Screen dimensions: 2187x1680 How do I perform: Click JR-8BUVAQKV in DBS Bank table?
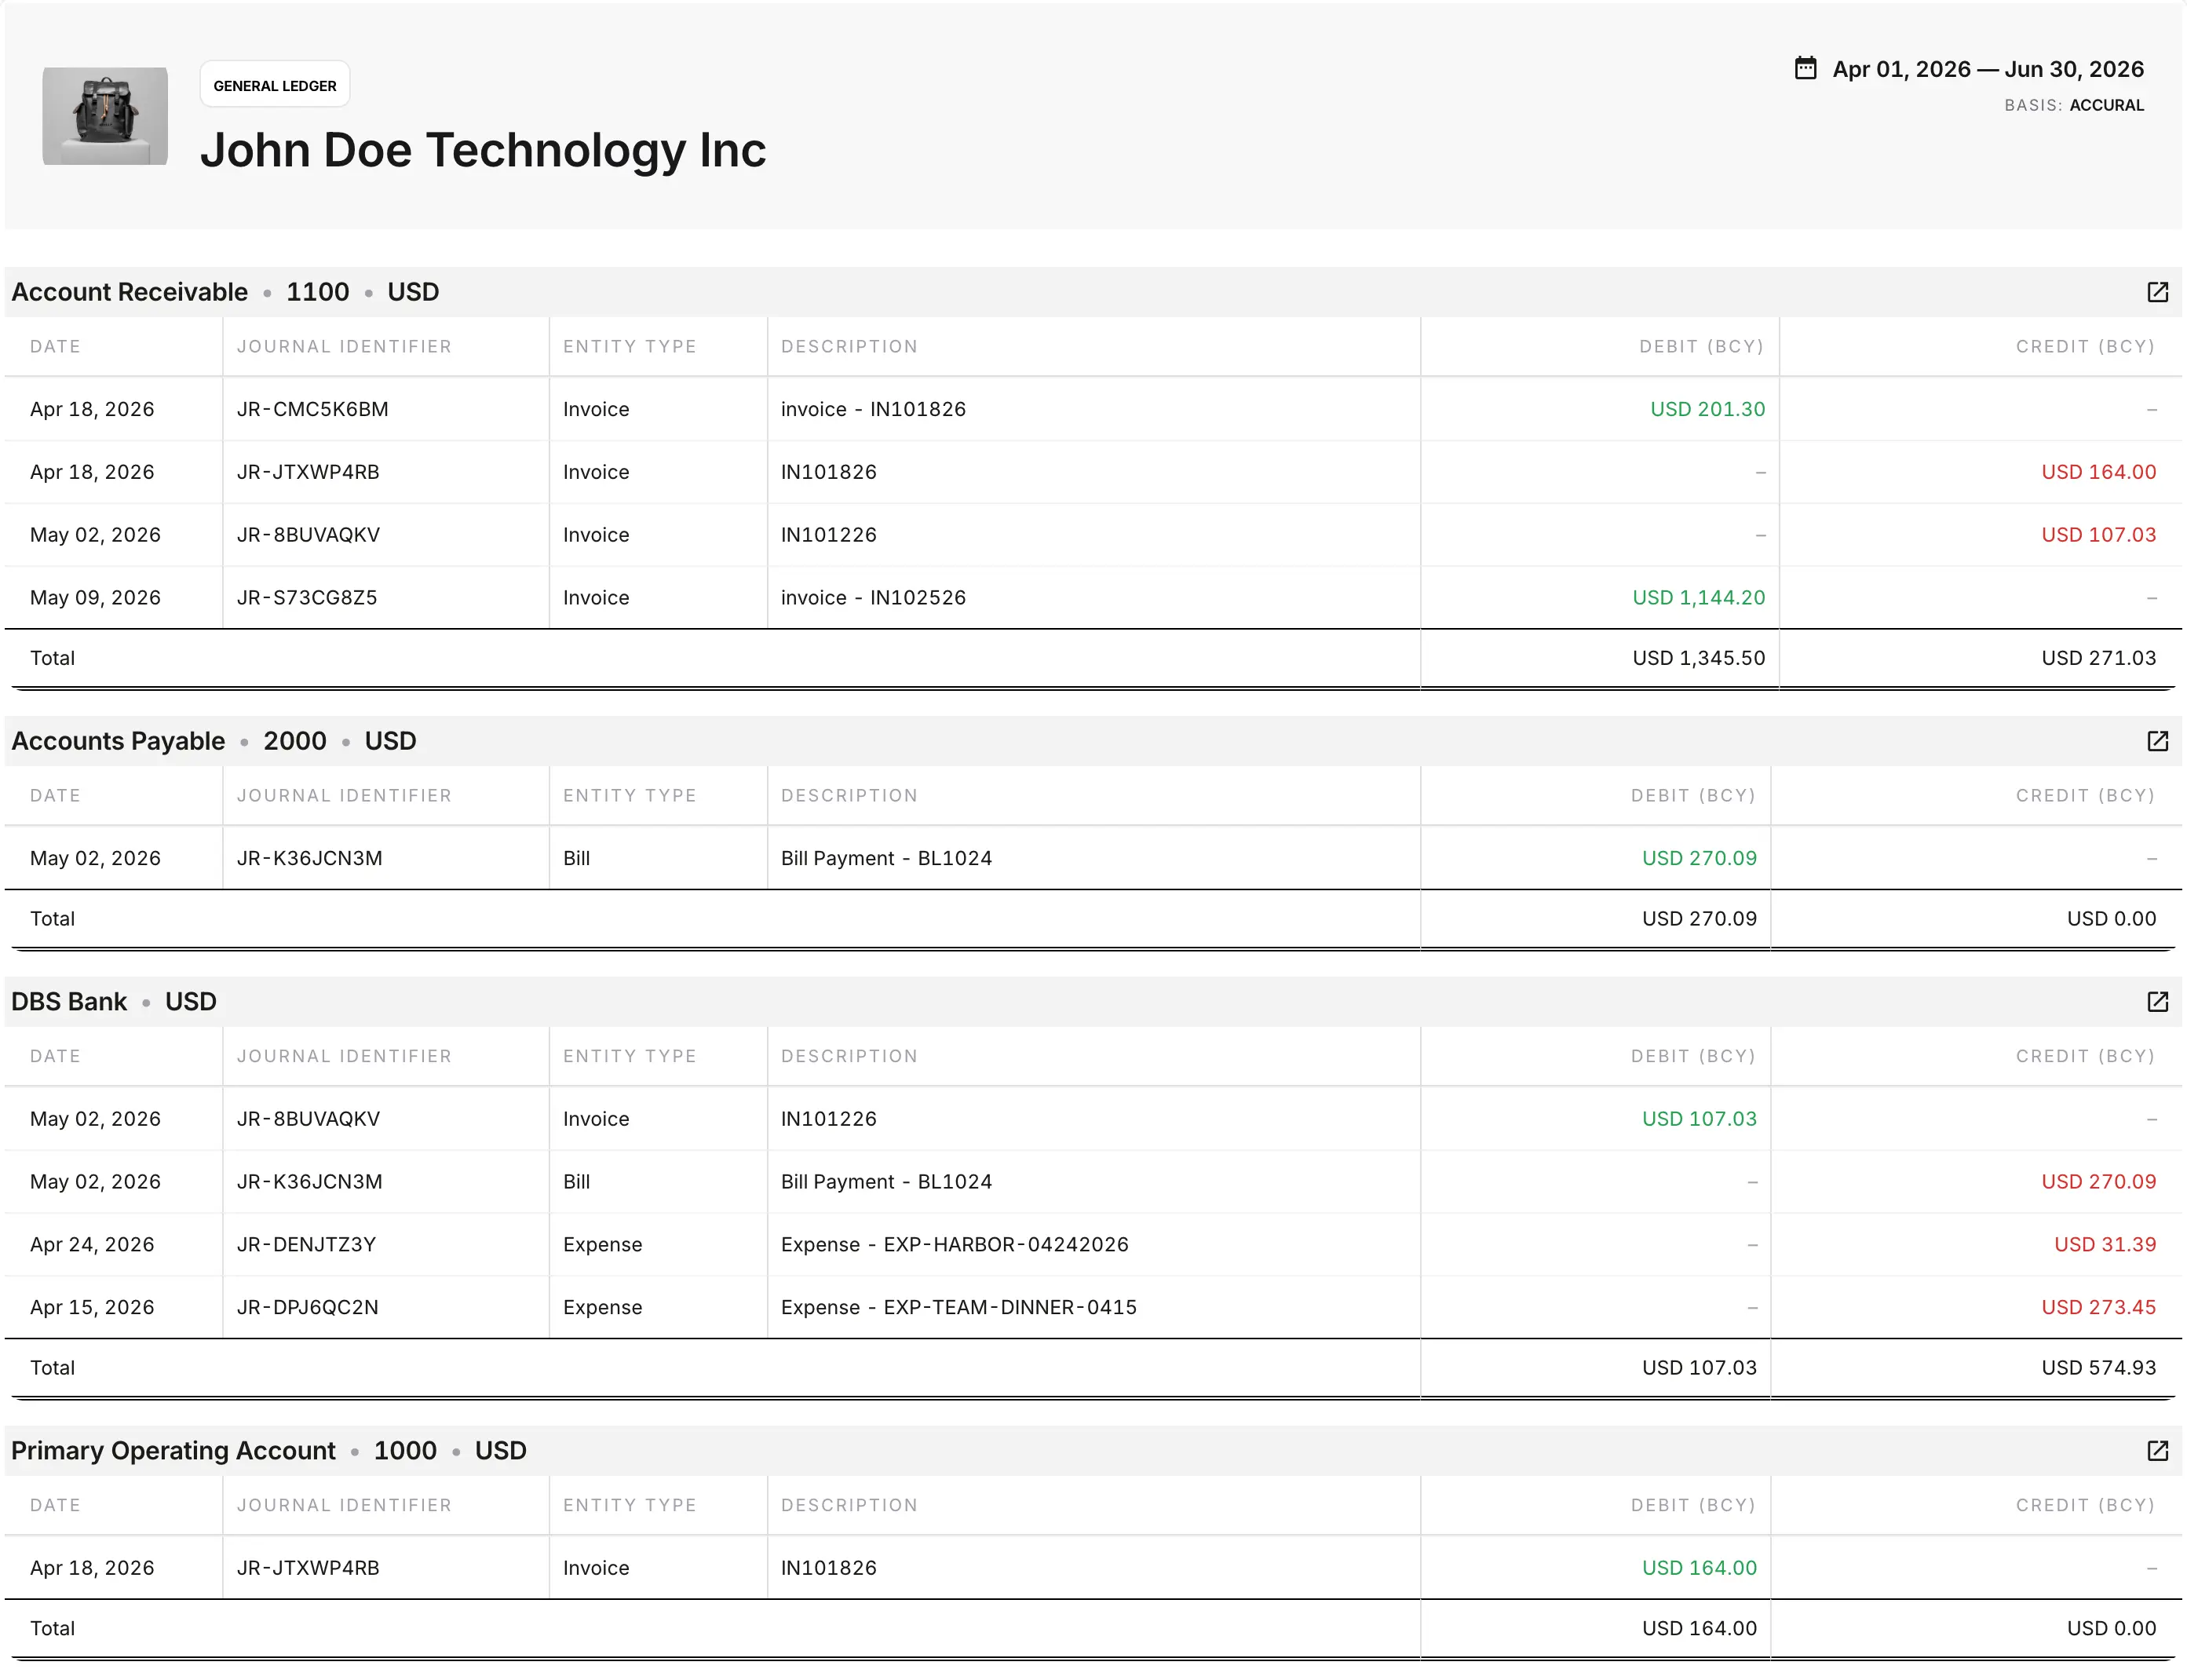click(308, 1119)
